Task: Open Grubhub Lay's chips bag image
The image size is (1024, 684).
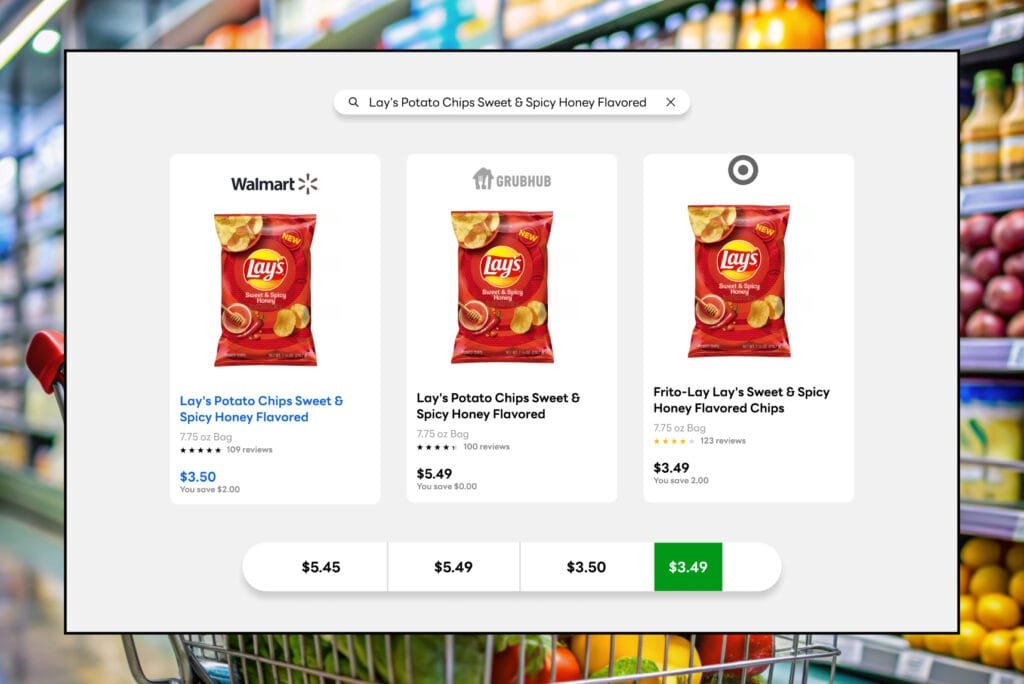Action: (x=502, y=287)
